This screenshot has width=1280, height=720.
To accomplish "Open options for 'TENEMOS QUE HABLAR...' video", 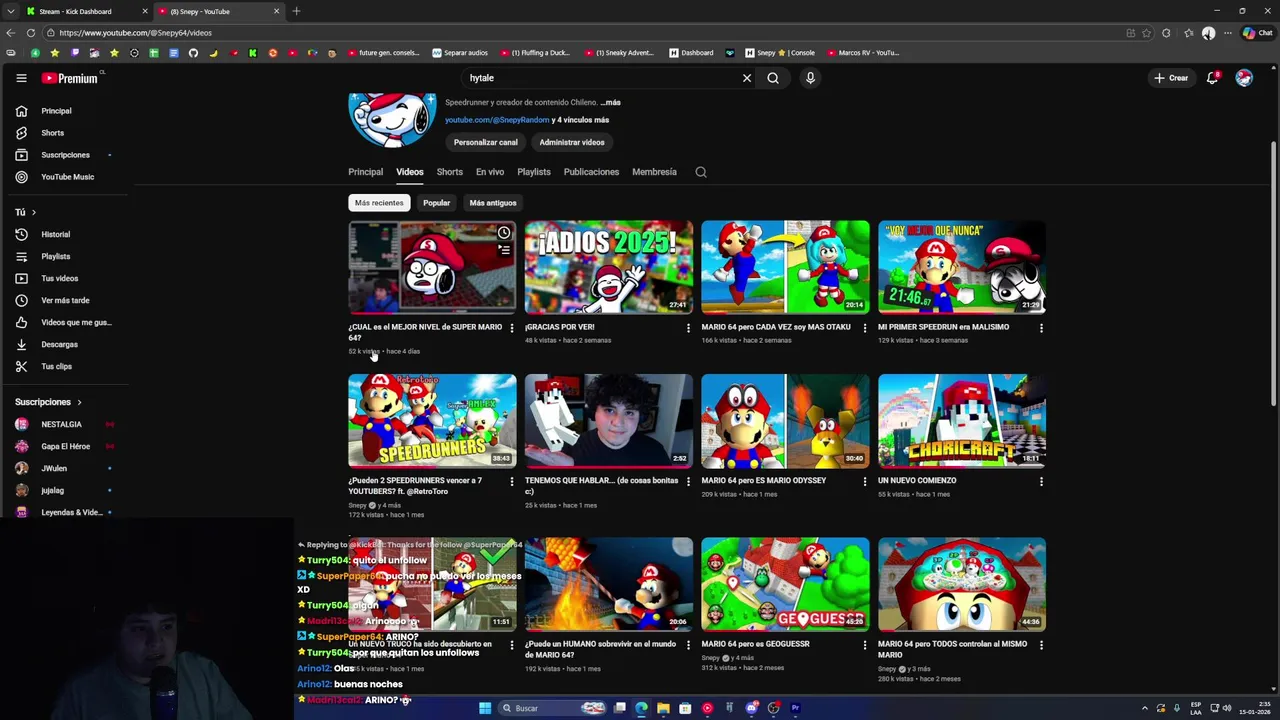I will [x=688, y=482].
